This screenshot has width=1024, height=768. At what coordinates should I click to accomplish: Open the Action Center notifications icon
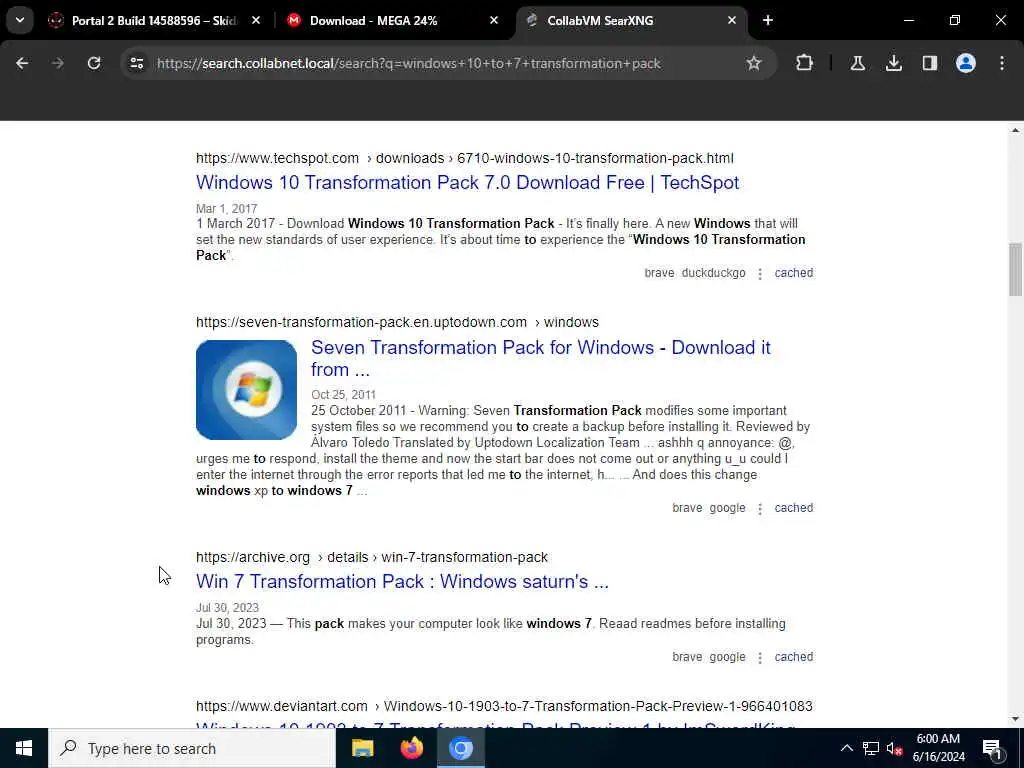pyautogui.click(x=992, y=748)
